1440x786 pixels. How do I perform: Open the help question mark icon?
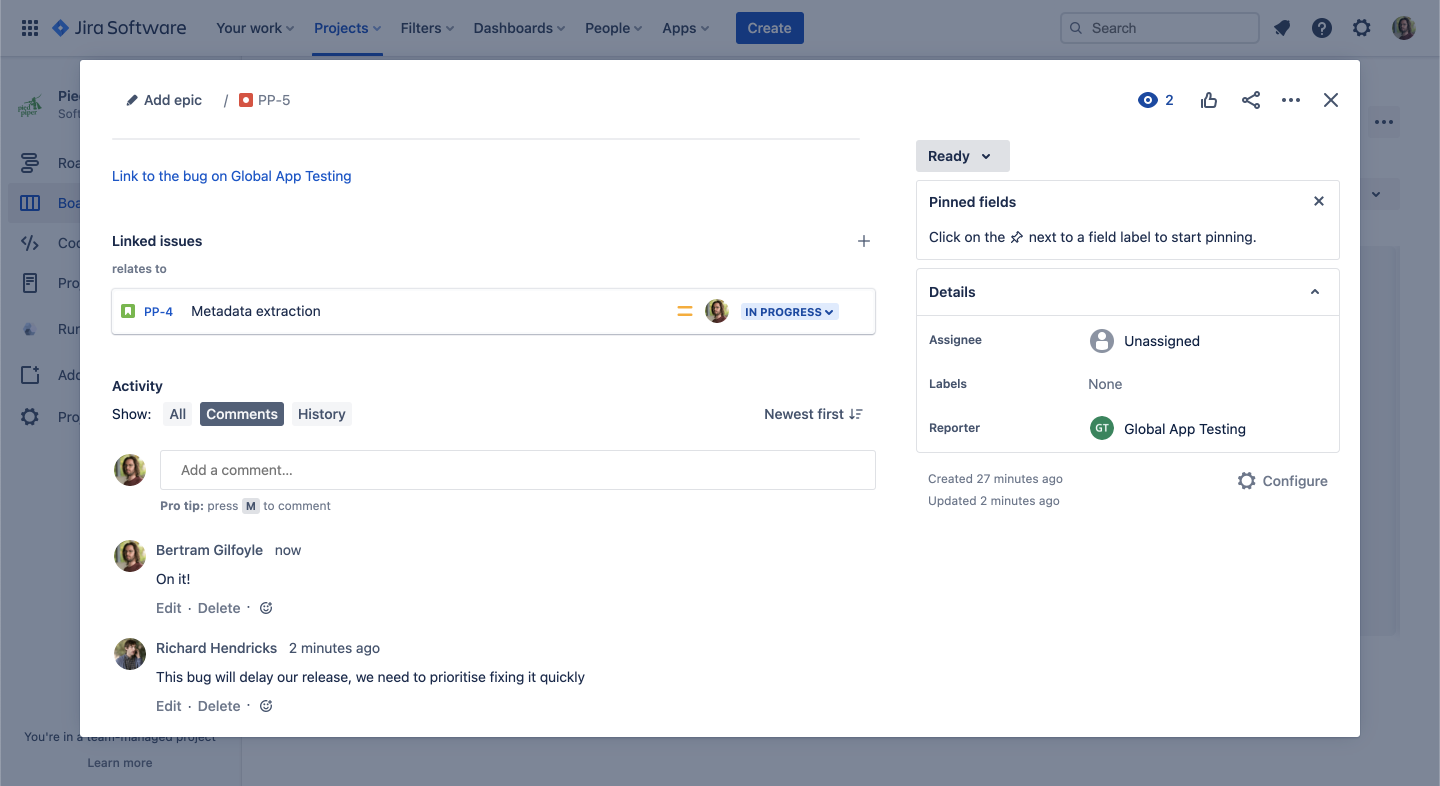coord(1322,28)
